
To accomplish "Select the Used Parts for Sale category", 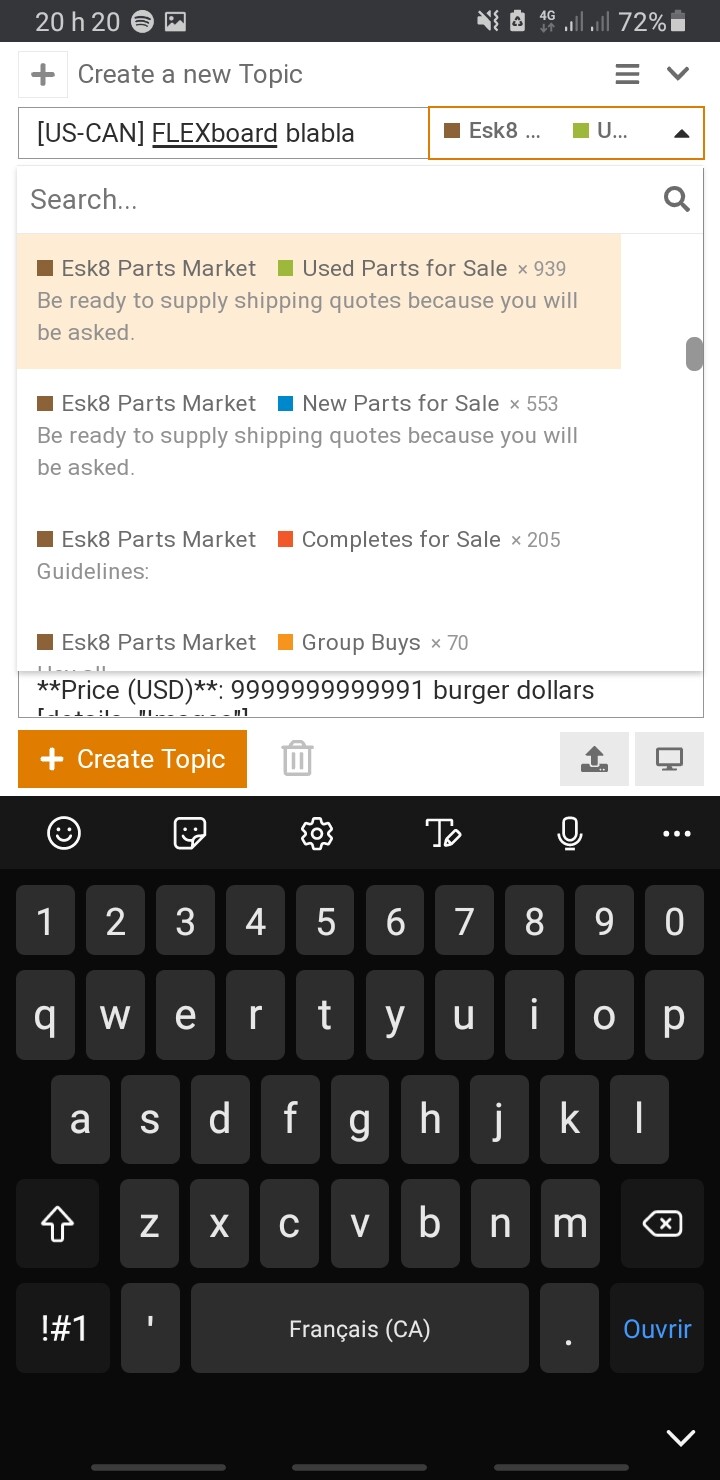I will [x=319, y=301].
